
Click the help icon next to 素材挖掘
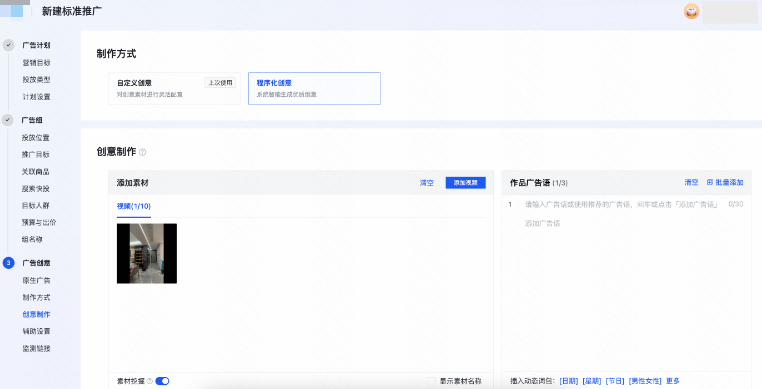coord(150,381)
